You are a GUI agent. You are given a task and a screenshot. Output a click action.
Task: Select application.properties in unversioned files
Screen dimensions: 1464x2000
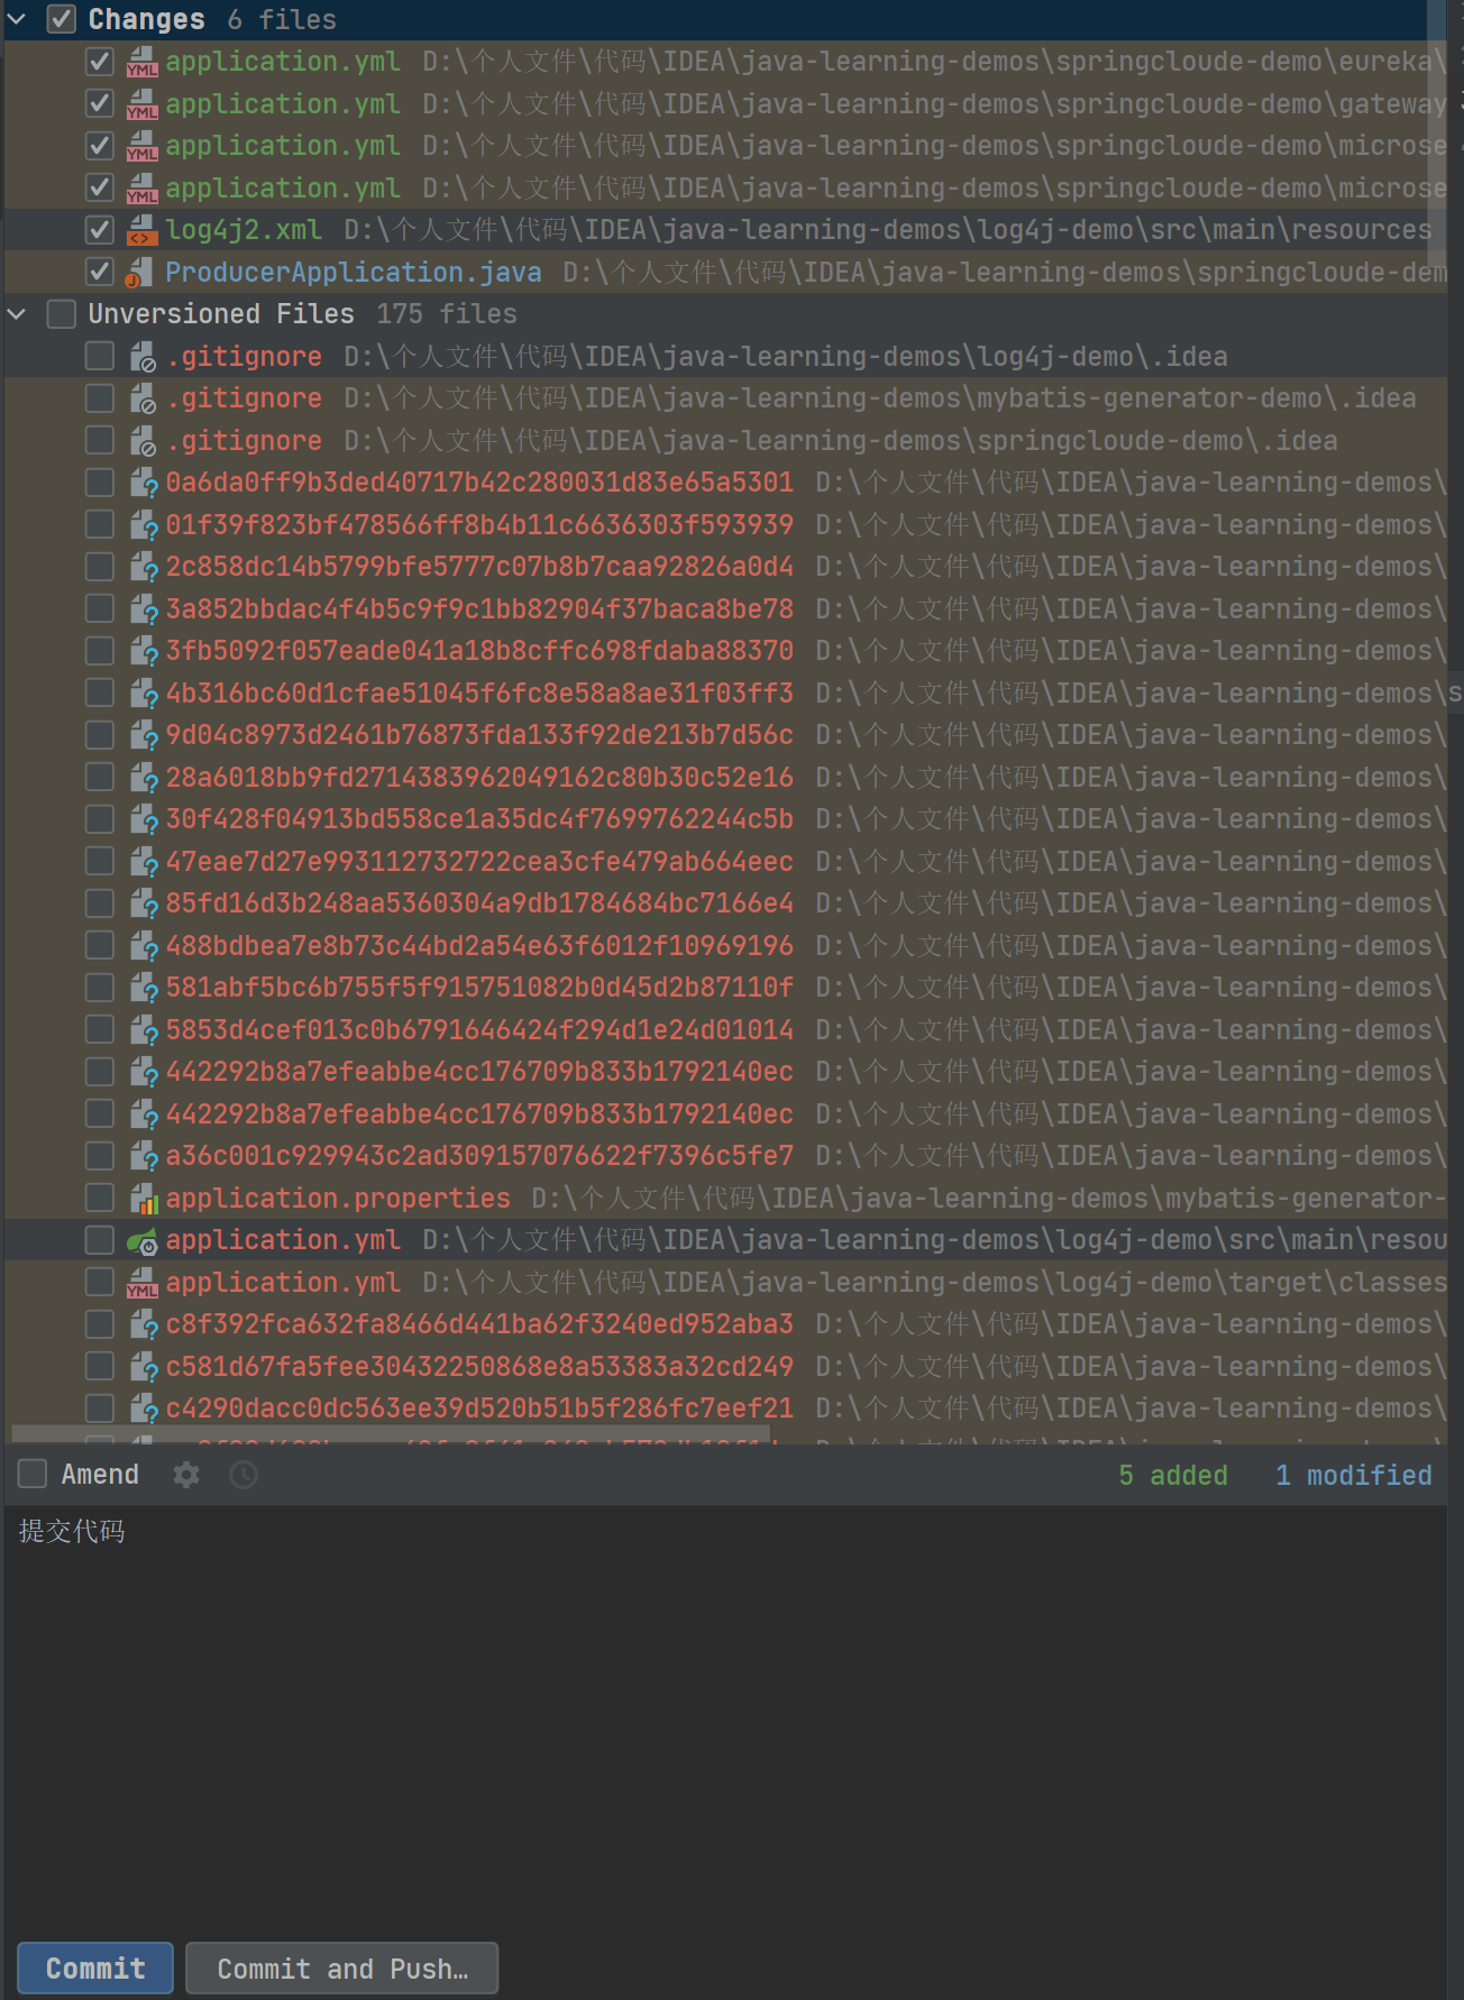click(x=338, y=1198)
